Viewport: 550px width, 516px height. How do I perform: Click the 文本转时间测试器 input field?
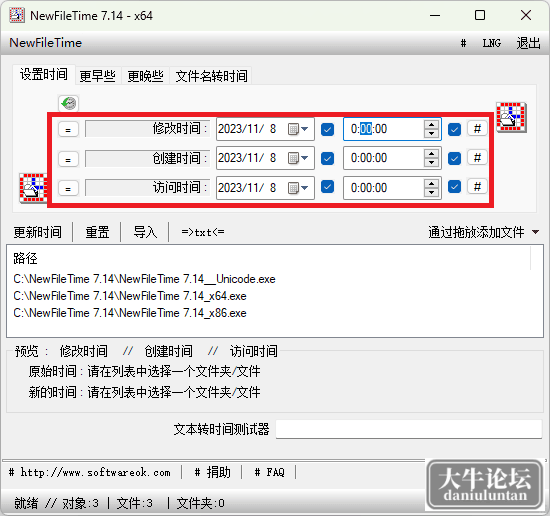pos(409,429)
